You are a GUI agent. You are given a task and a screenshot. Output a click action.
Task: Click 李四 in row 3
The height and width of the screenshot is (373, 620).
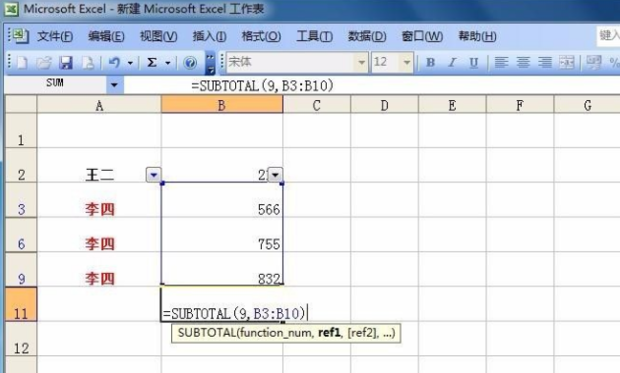pos(100,209)
